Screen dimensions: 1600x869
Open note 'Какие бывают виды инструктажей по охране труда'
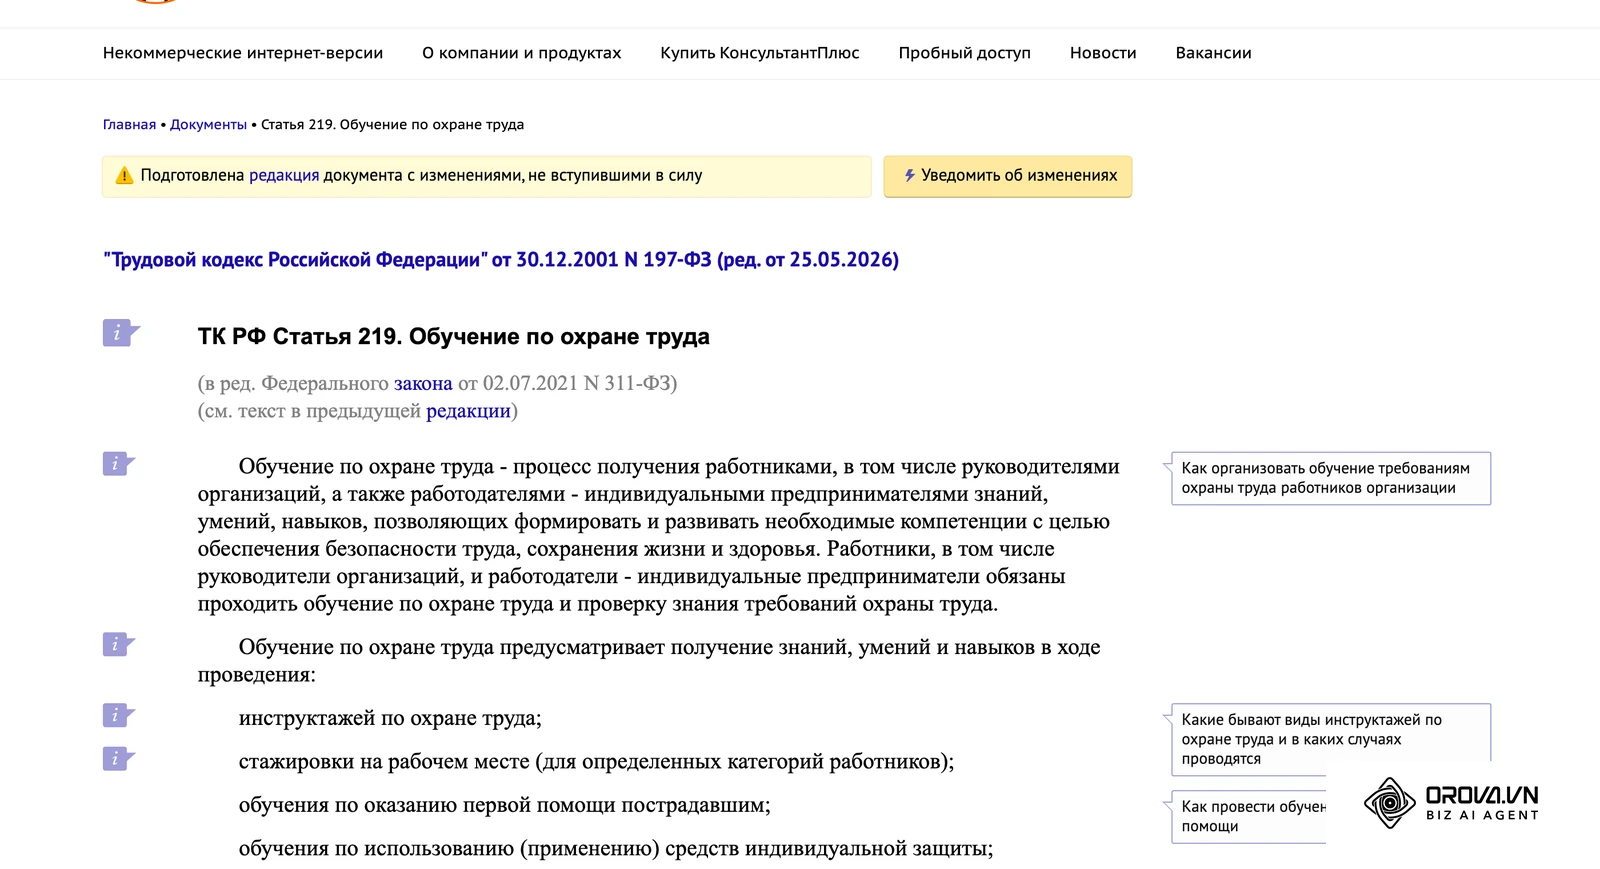1330,739
